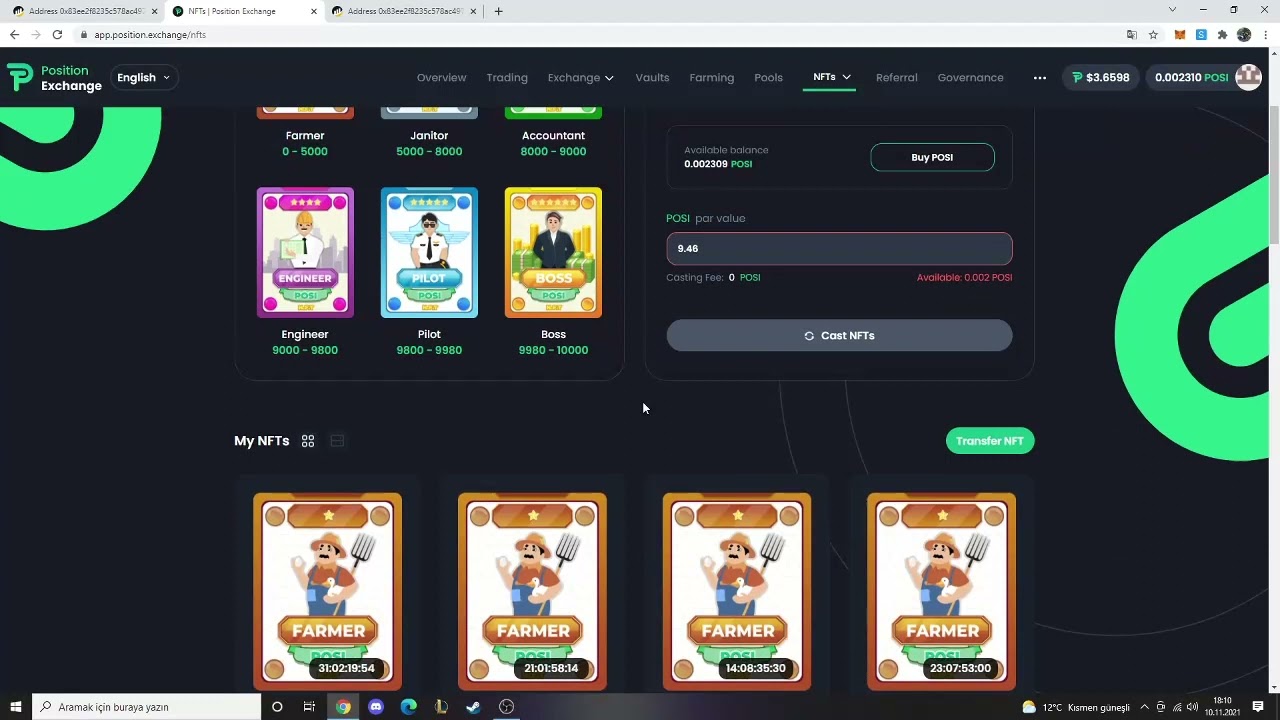Screen dimensions: 1280x720
Task: Open the Pools page
Action: pyautogui.click(x=768, y=78)
